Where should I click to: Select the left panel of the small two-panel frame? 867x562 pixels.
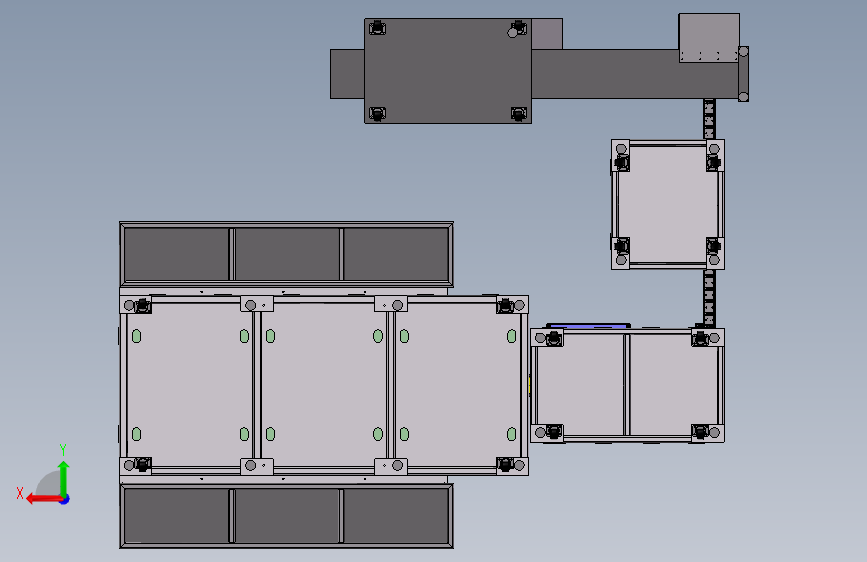(x=580, y=385)
